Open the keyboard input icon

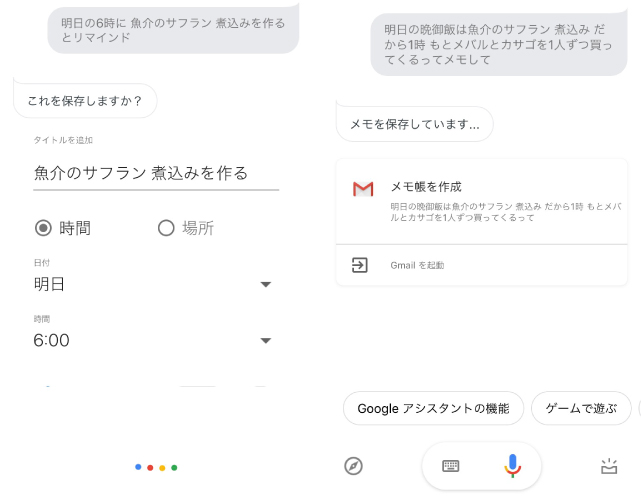[x=451, y=466]
